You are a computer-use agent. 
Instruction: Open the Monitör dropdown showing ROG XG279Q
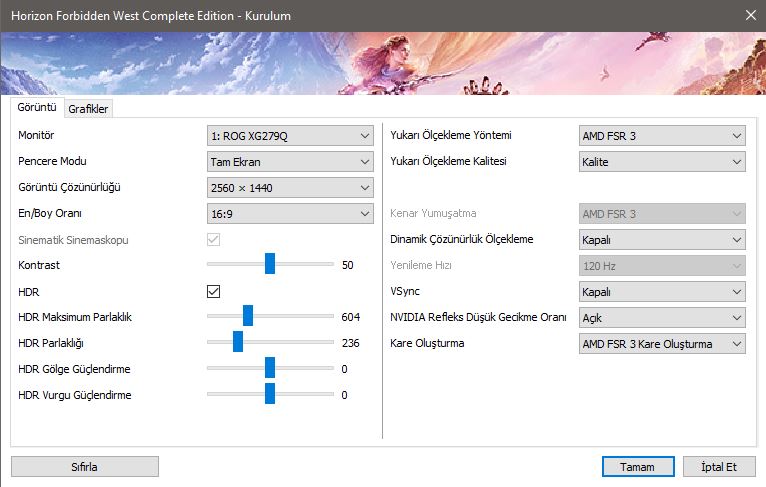pos(290,136)
